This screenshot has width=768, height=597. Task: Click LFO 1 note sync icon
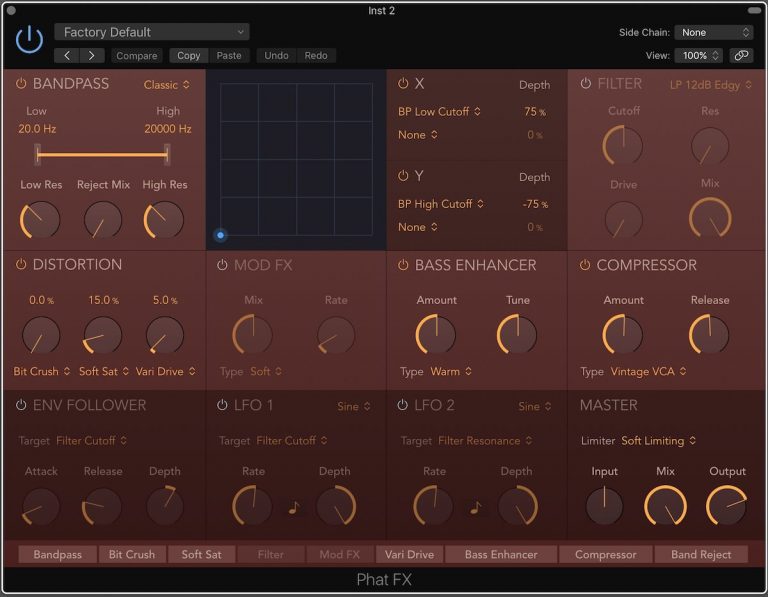293,507
